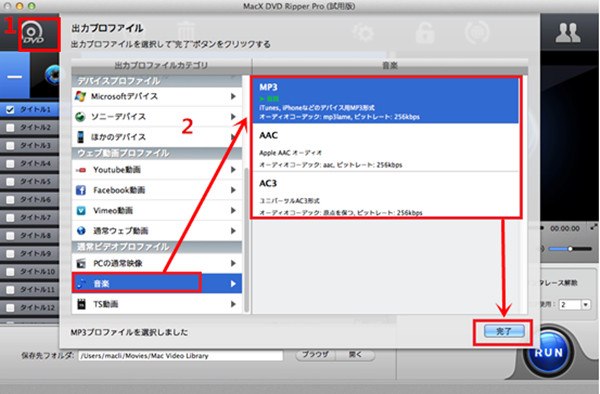
Task: Check the タイトル4 checkbox
Action: click(10, 164)
